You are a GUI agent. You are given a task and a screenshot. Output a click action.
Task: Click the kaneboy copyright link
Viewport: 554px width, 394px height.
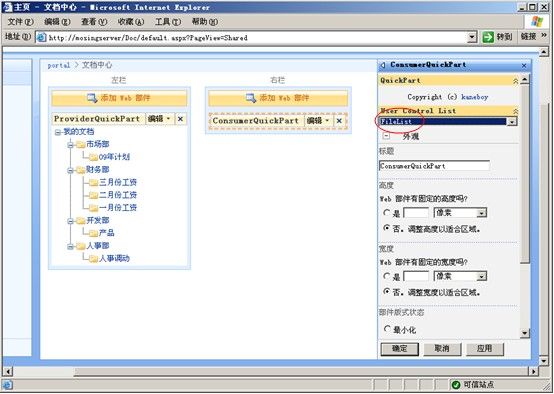tap(475, 97)
